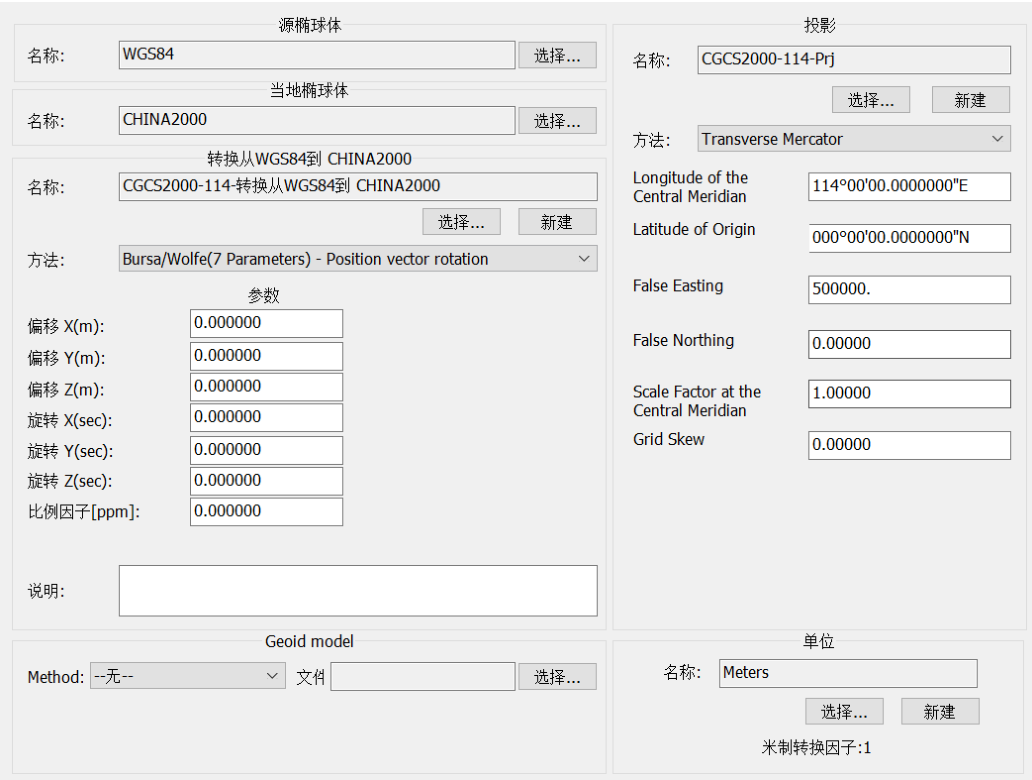Click 新建 button in the 单位 section

[x=939, y=712]
